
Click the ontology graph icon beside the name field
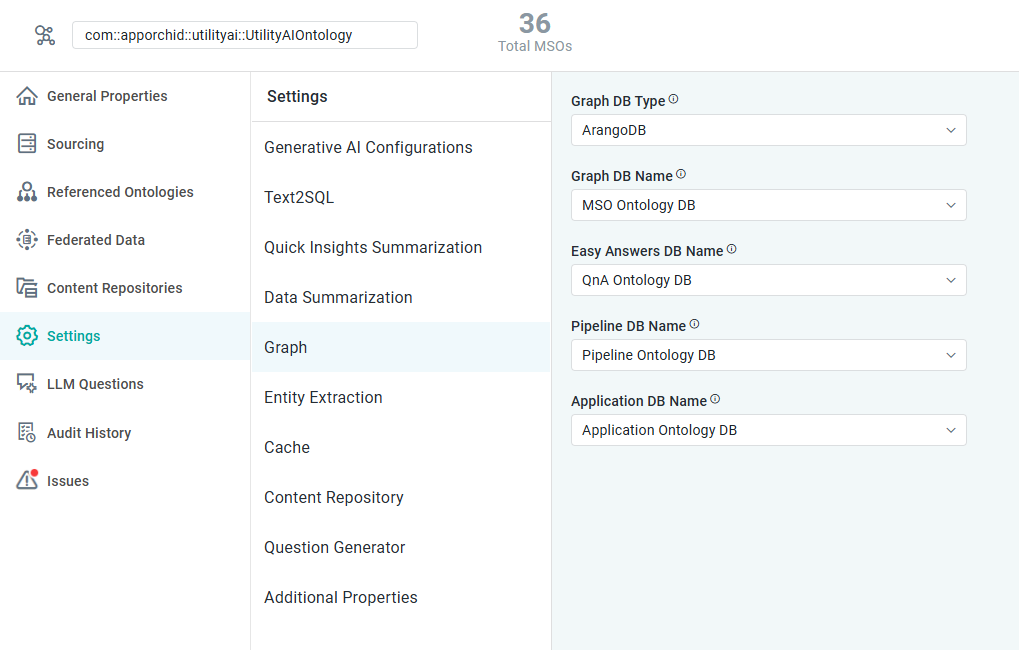tap(45, 36)
